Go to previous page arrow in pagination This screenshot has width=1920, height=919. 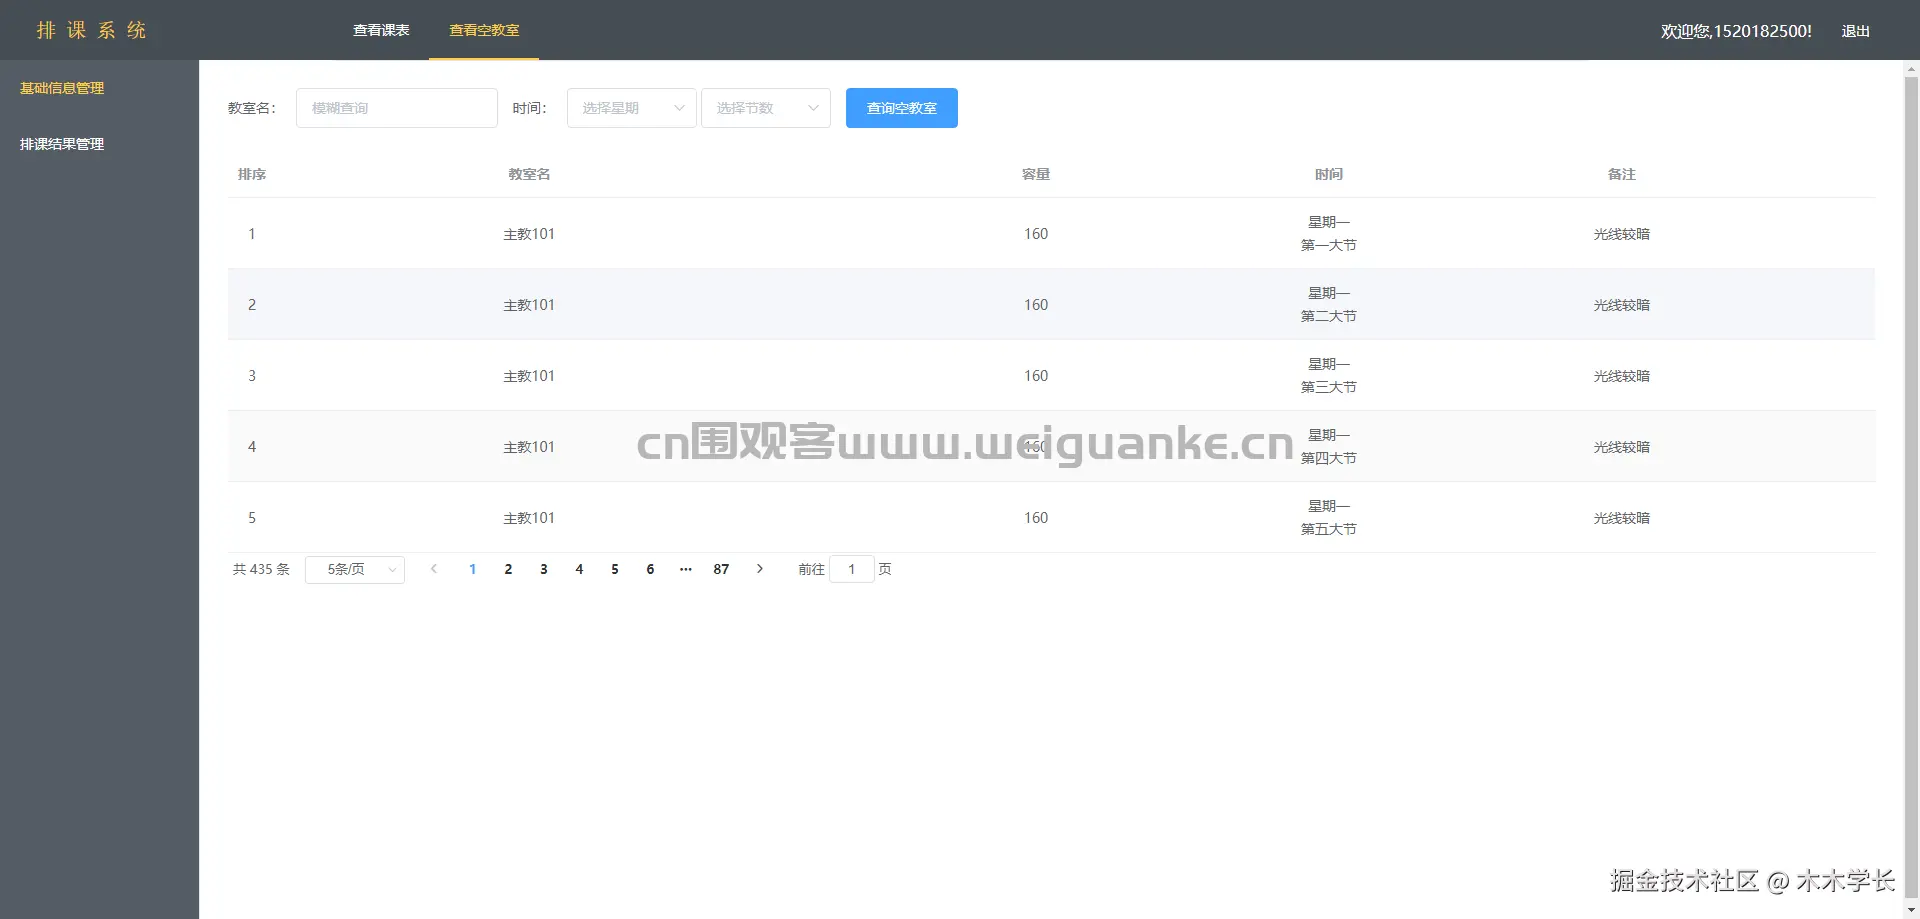(x=434, y=569)
